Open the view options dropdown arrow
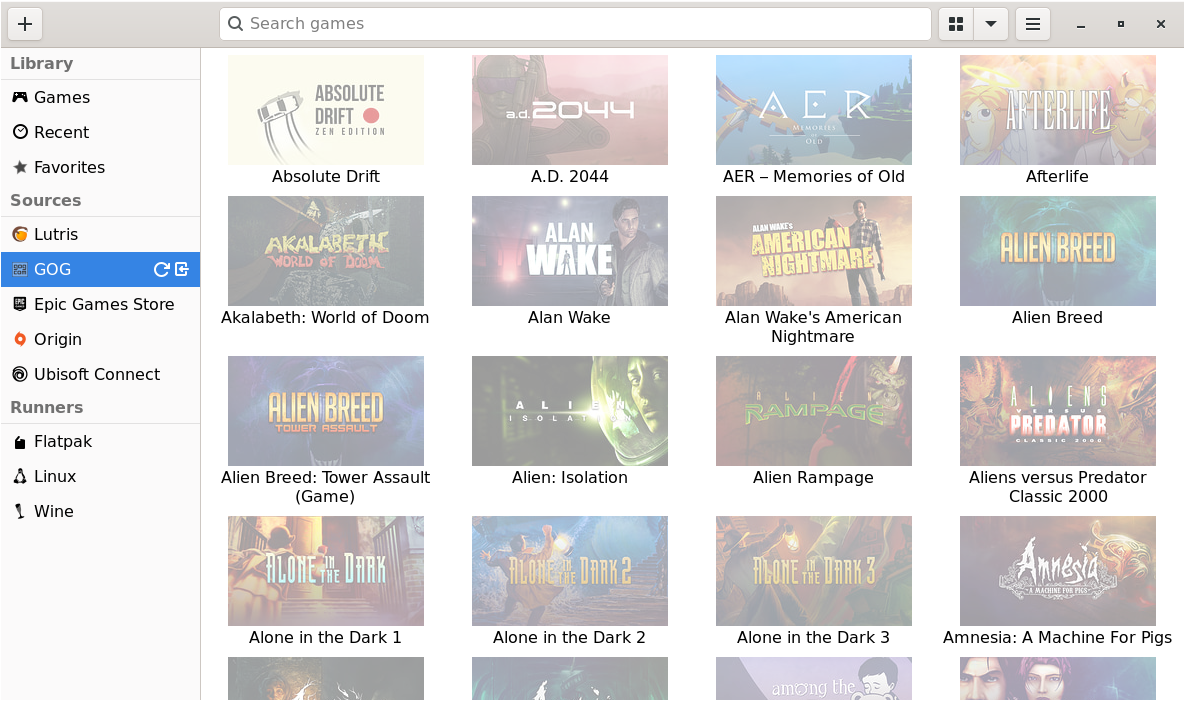The width and height of the screenshot is (1185, 701). pos(990,24)
